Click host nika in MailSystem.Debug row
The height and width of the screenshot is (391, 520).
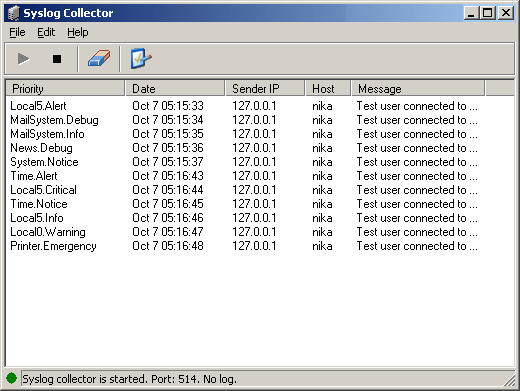pyautogui.click(x=322, y=120)
